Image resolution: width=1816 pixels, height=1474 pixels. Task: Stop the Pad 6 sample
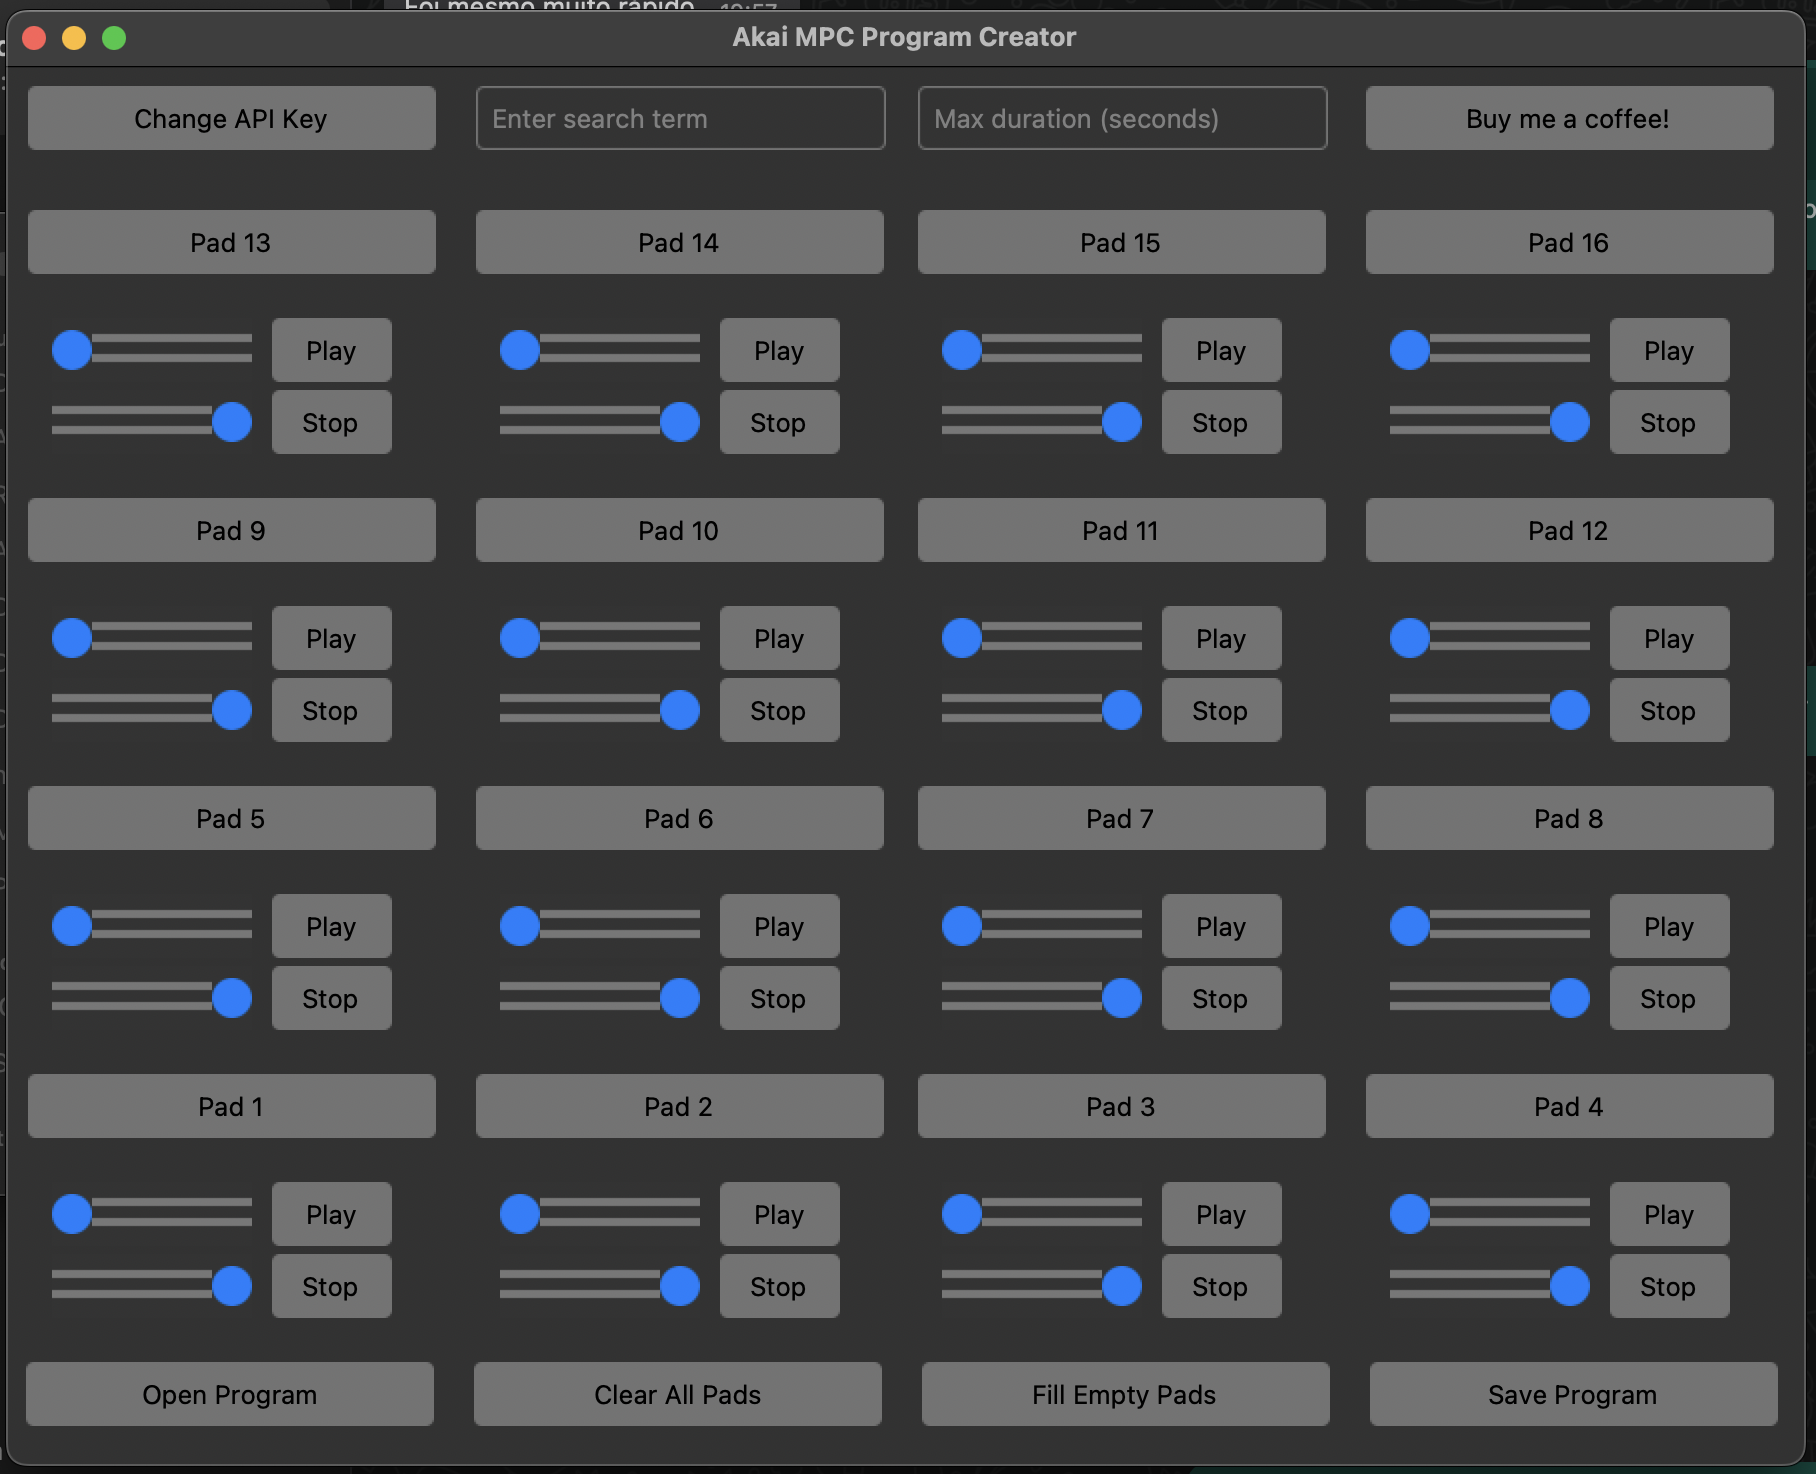coord(779,998)
